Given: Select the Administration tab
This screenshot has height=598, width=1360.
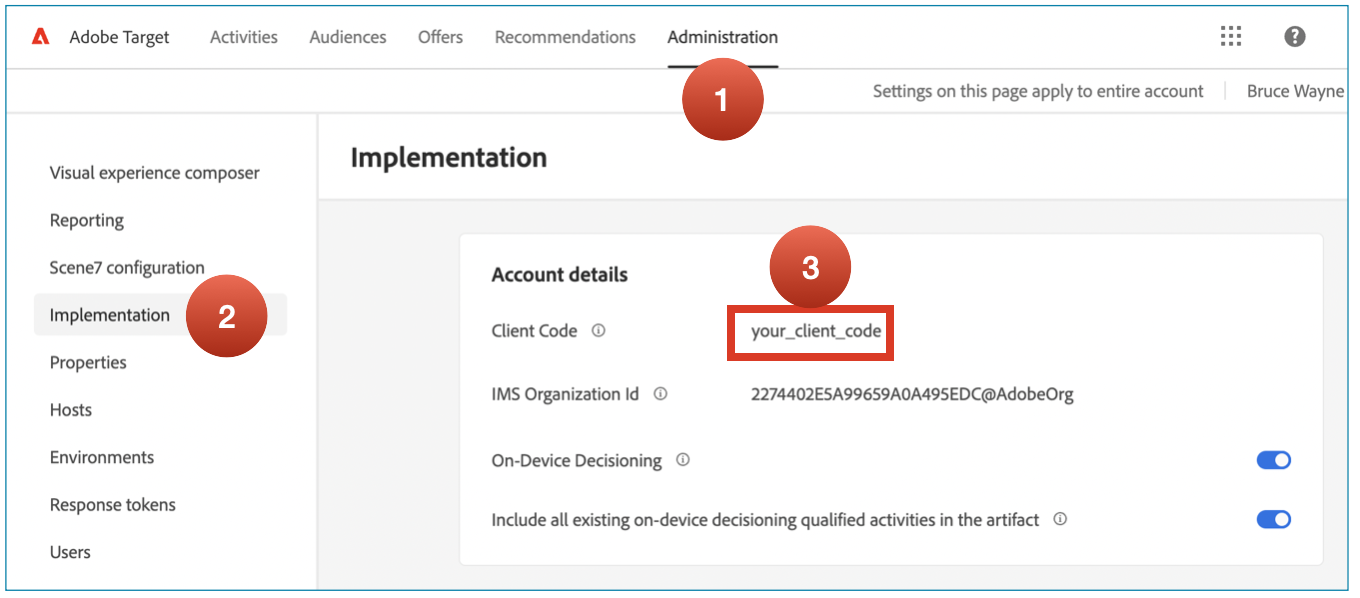Looking at the screenshot, I should point(723,37).
